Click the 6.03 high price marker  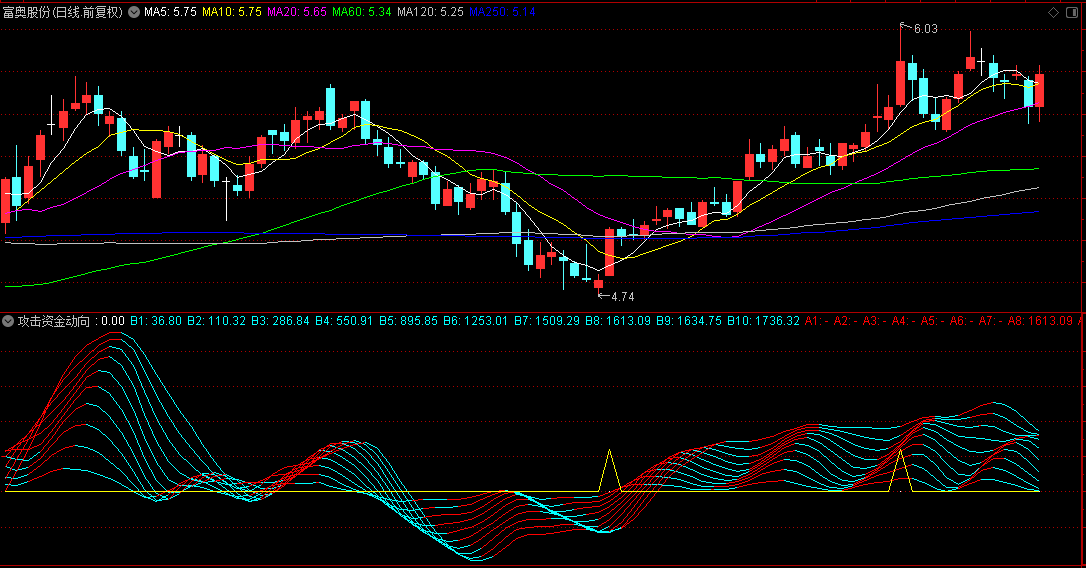pos(925,28)
